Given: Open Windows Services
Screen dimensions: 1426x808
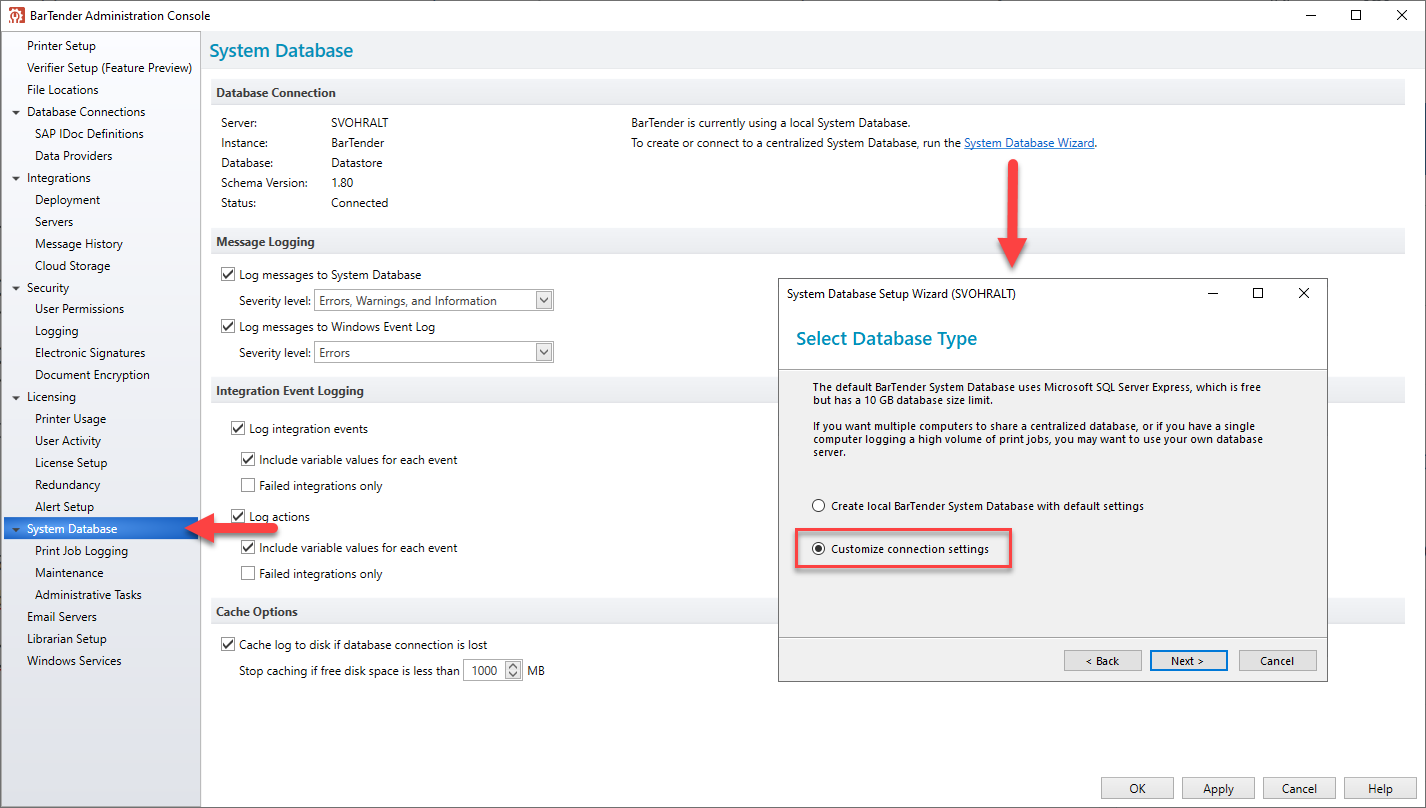Looking at the screenshot, I should pos(74,661).
